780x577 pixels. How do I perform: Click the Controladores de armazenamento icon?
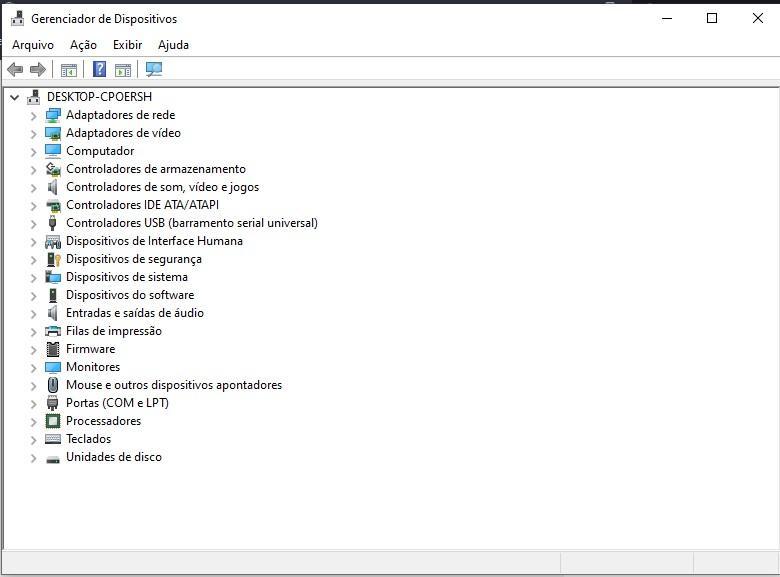(53, 169)
